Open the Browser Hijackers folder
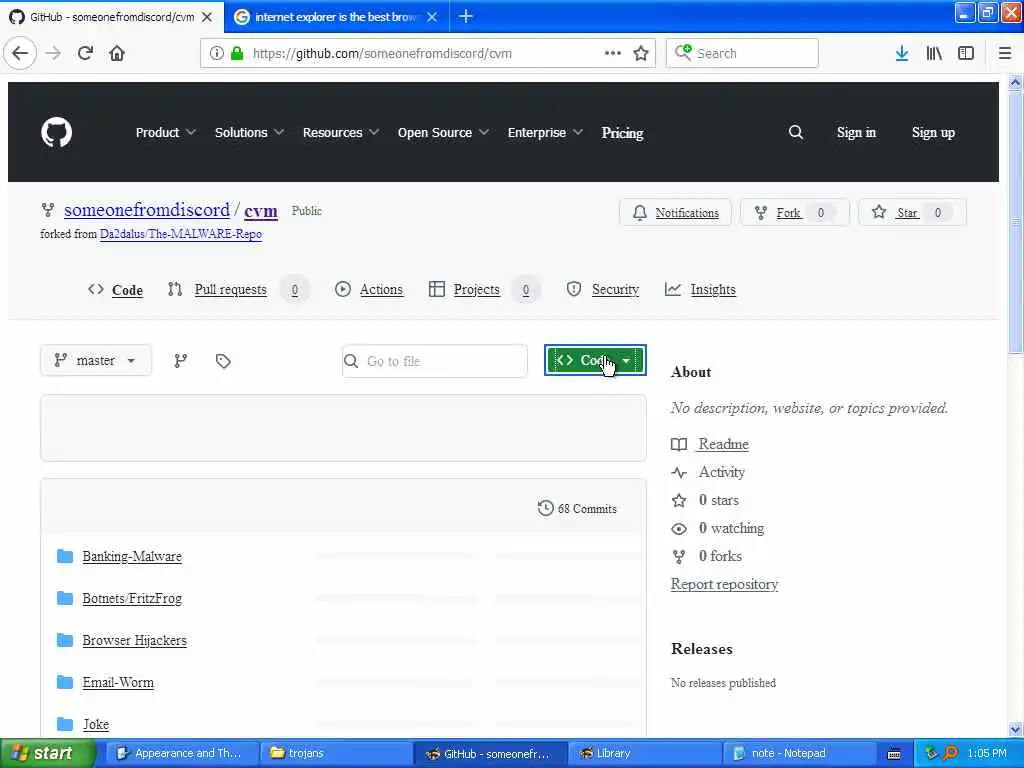This screenshot has height=768, width=1024. pos(135,640)
